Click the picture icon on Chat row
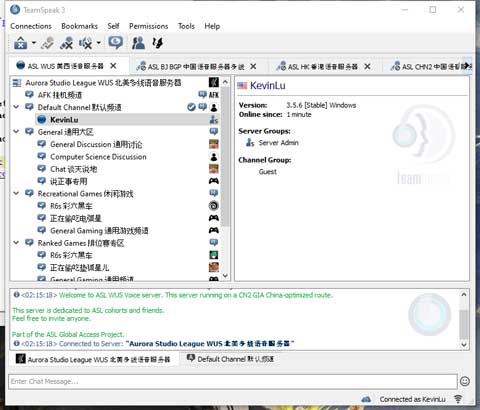Viewport: 480px width, 410px height. point(214,169)
